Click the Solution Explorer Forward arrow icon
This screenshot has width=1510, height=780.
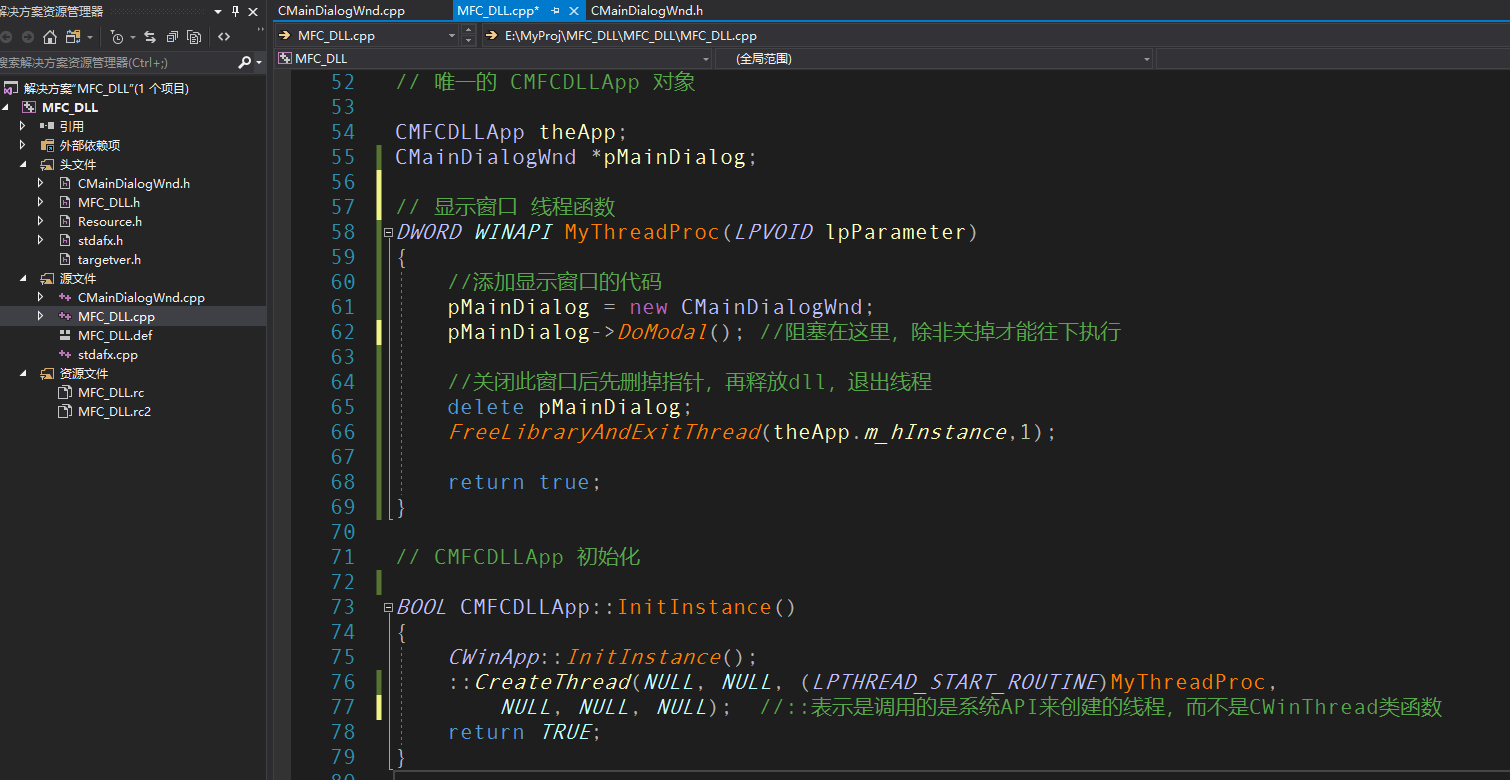point(28,37)
